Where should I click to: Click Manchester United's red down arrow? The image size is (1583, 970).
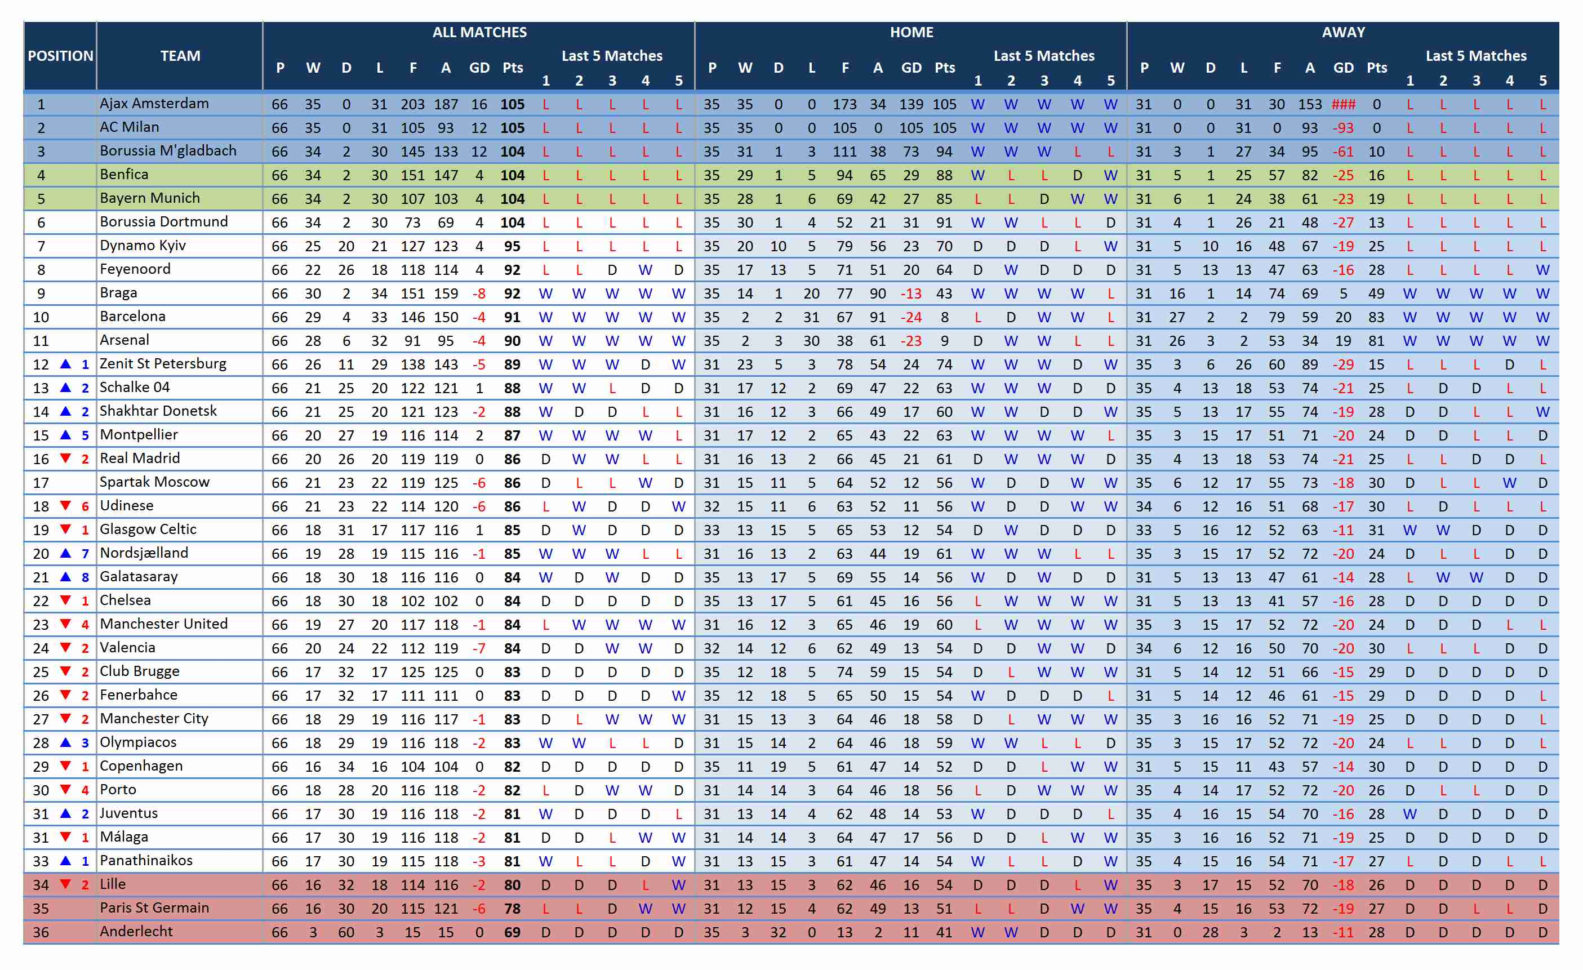point(65,624)
